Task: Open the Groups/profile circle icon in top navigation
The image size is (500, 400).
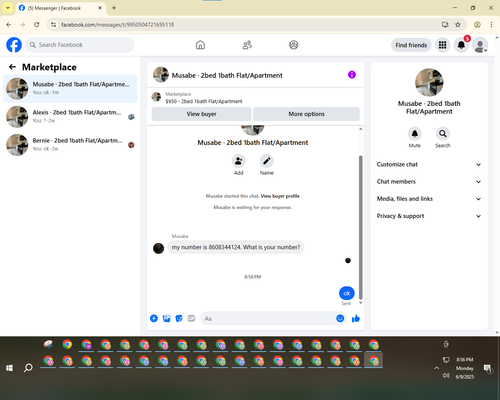Action: [294, 45]
